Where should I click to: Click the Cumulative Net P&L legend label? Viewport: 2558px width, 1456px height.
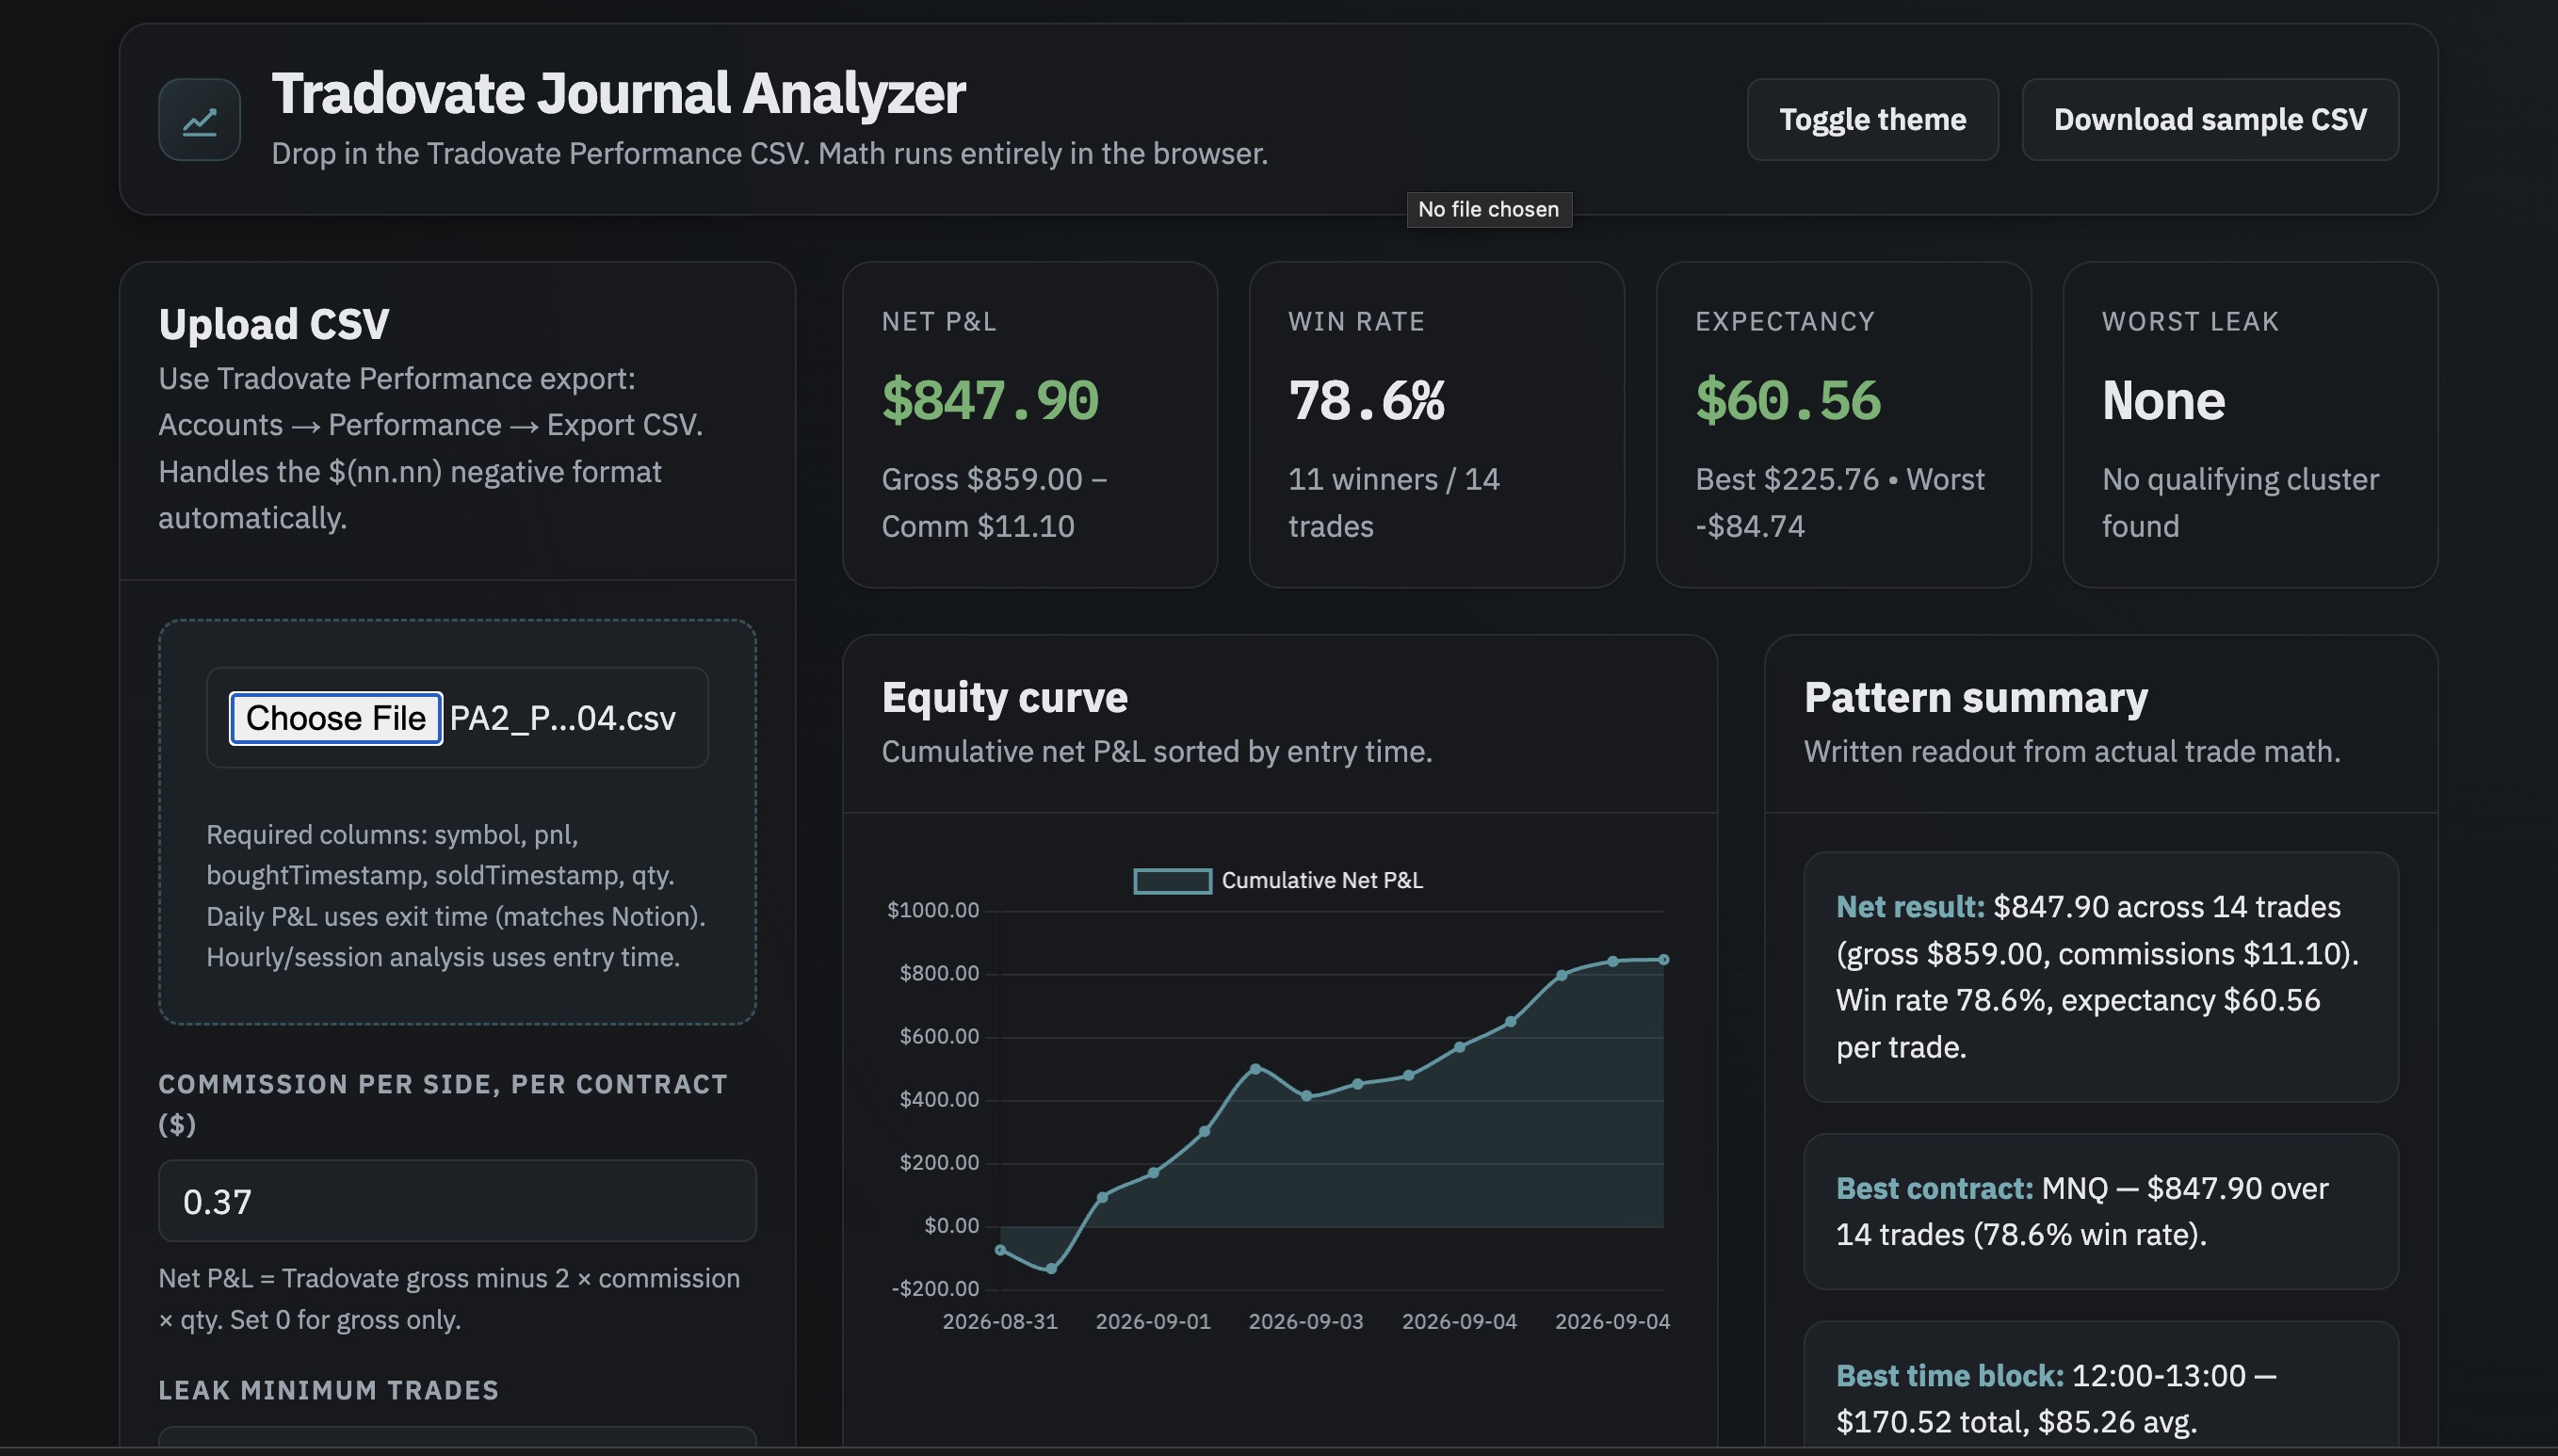[x=1322, y=881]
